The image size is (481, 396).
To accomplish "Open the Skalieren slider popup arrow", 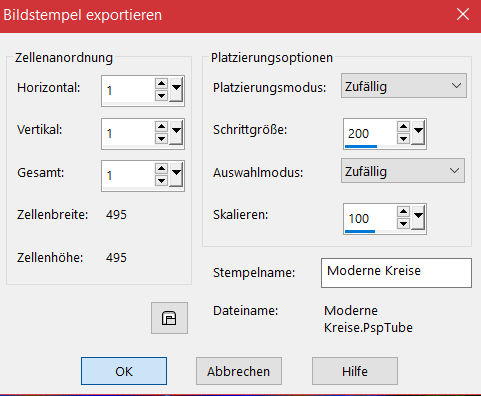I will click(x=418, y=217).
